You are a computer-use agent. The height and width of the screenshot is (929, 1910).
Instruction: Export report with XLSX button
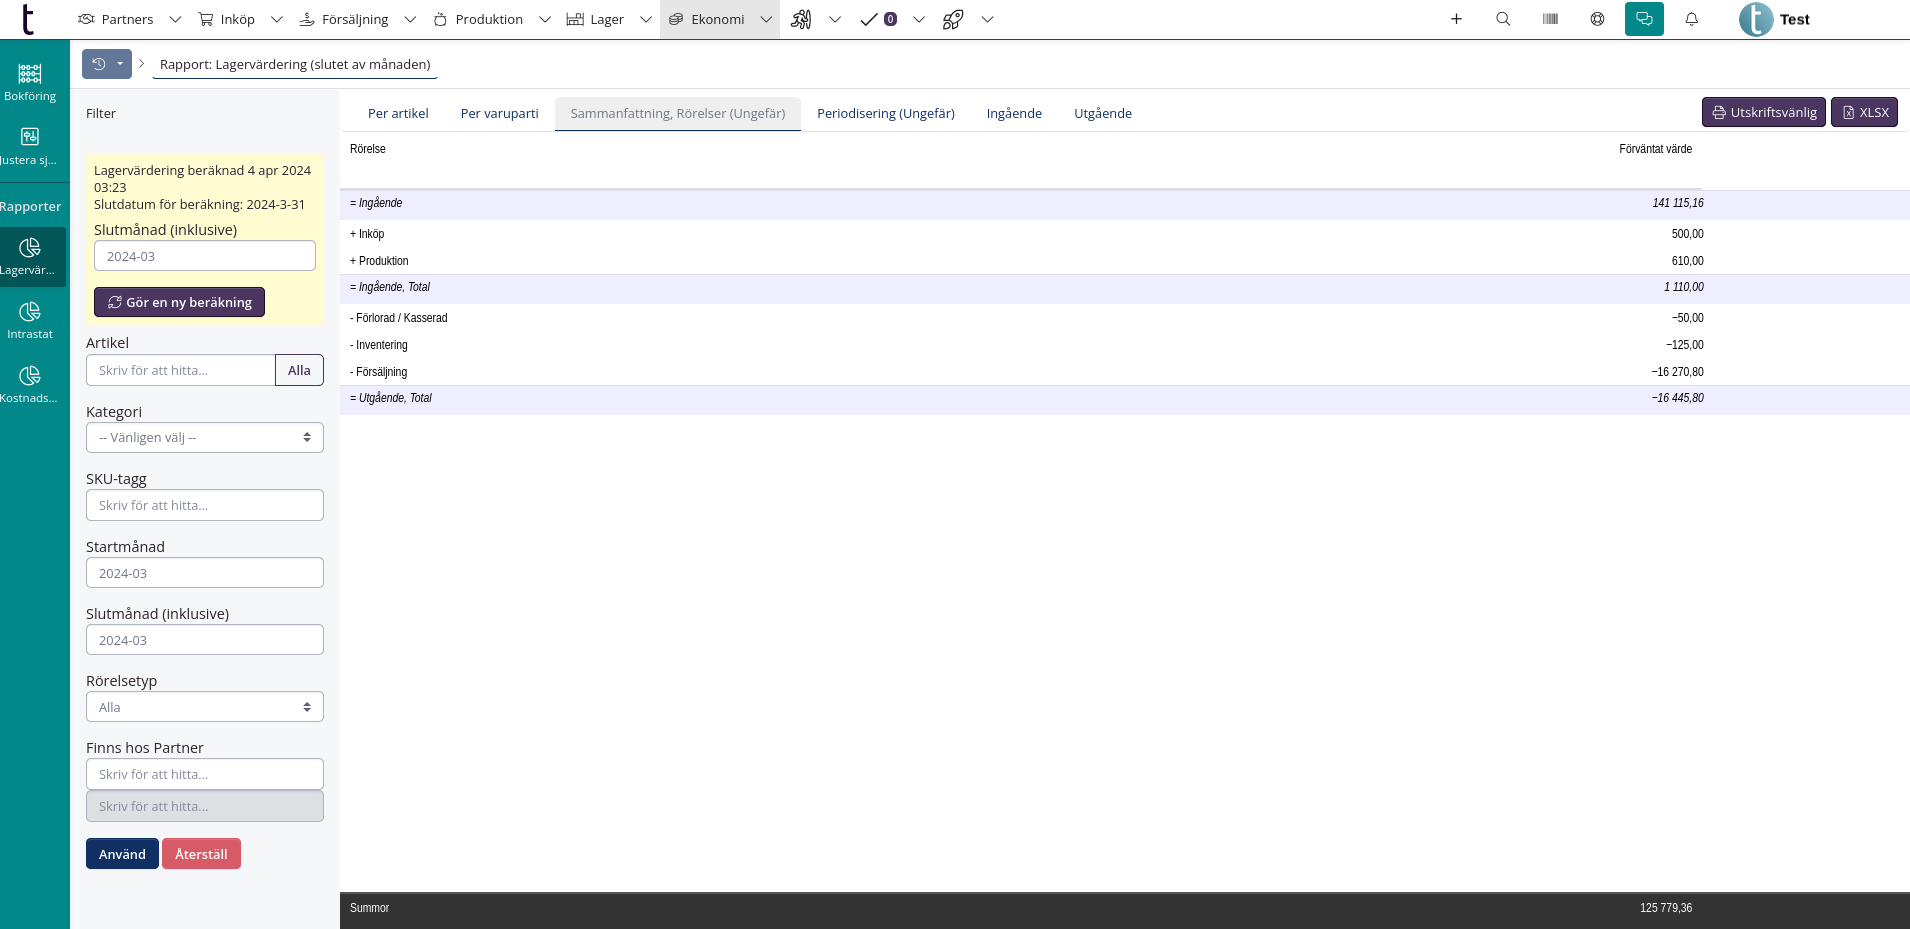[x=1864, y=112]
